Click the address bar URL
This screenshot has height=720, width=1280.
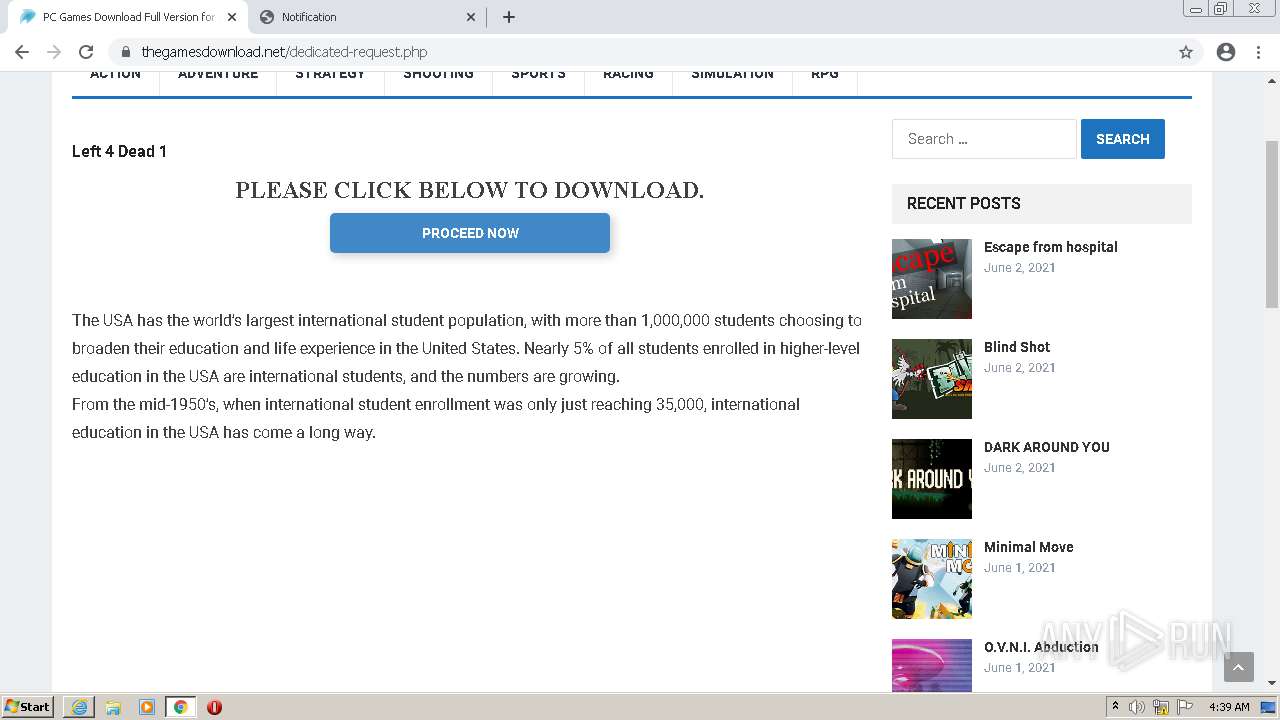click(284, 52)
